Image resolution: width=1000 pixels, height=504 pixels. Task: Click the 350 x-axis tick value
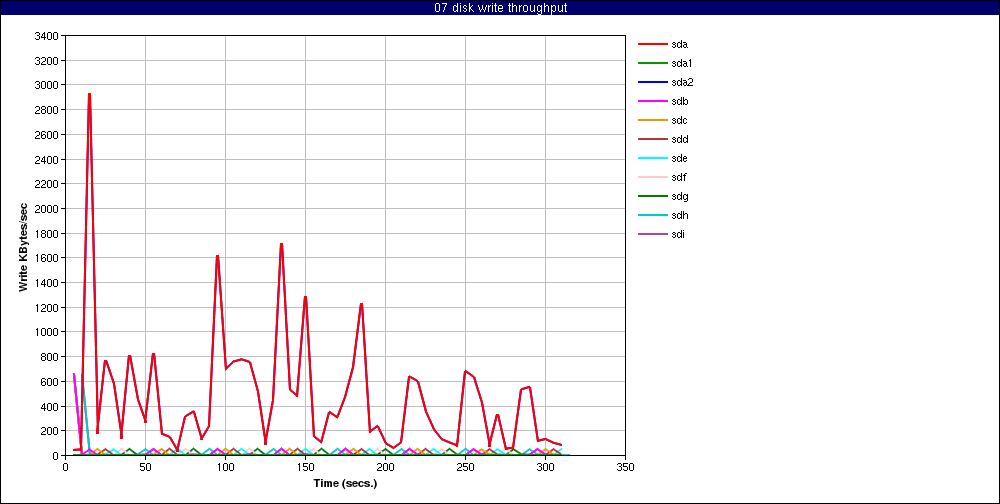(625, 467)
